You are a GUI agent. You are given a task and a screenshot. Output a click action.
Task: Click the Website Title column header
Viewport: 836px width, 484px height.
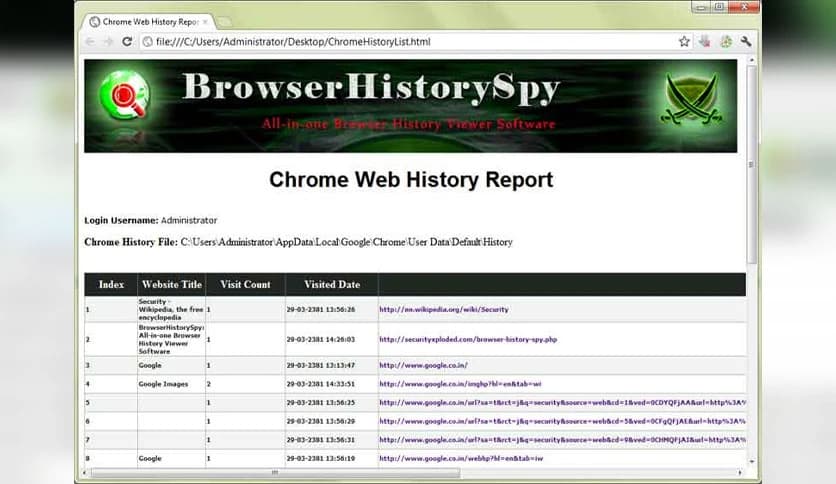pos(172,285)
